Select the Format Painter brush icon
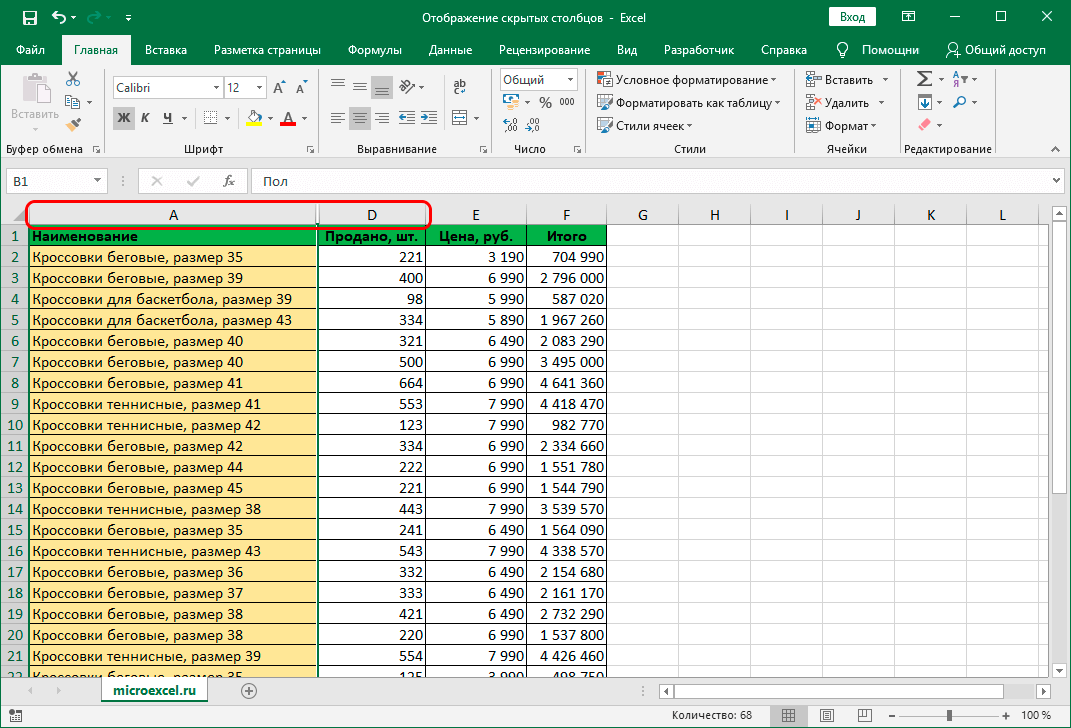Viewport: 1071px width, 728px height. click(x=73, y=124)
